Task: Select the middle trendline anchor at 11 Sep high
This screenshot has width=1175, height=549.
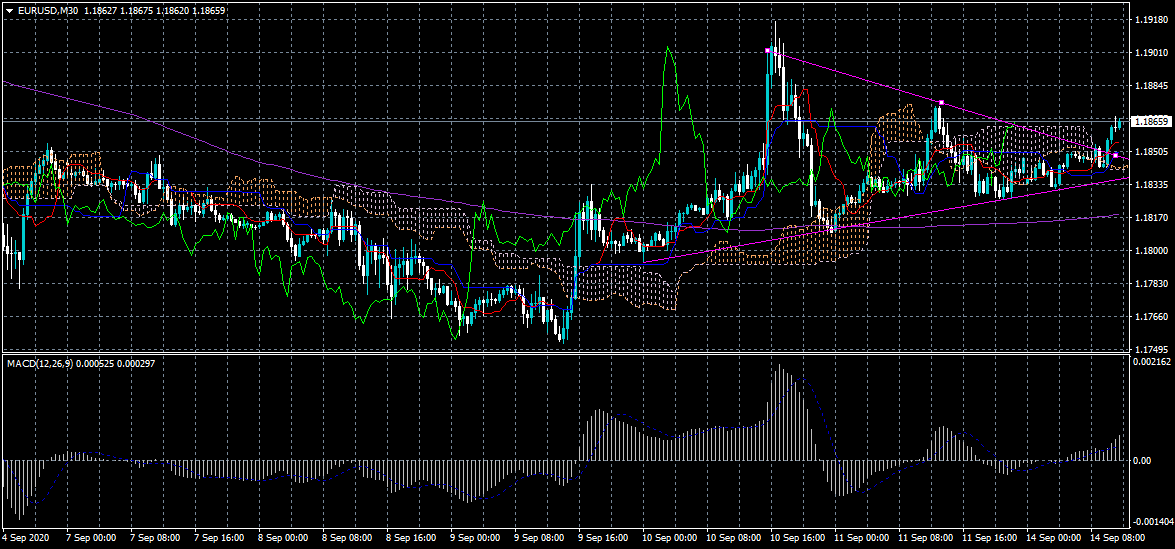Action: 941,102
